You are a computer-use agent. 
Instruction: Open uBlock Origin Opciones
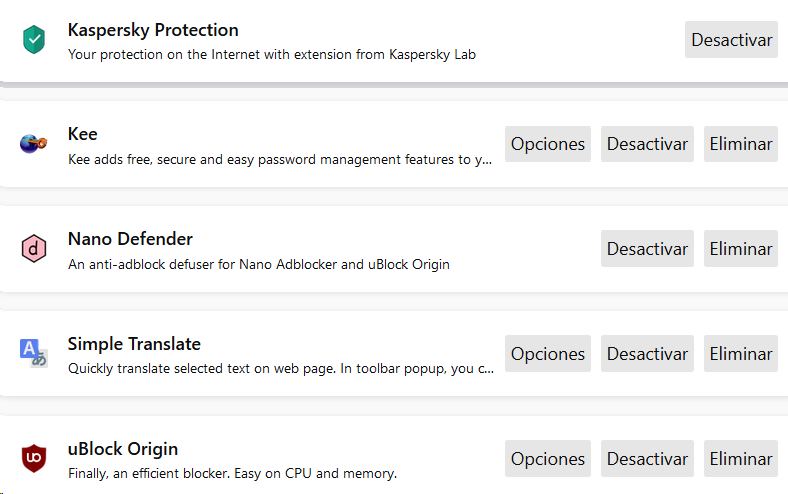point(547,459)
